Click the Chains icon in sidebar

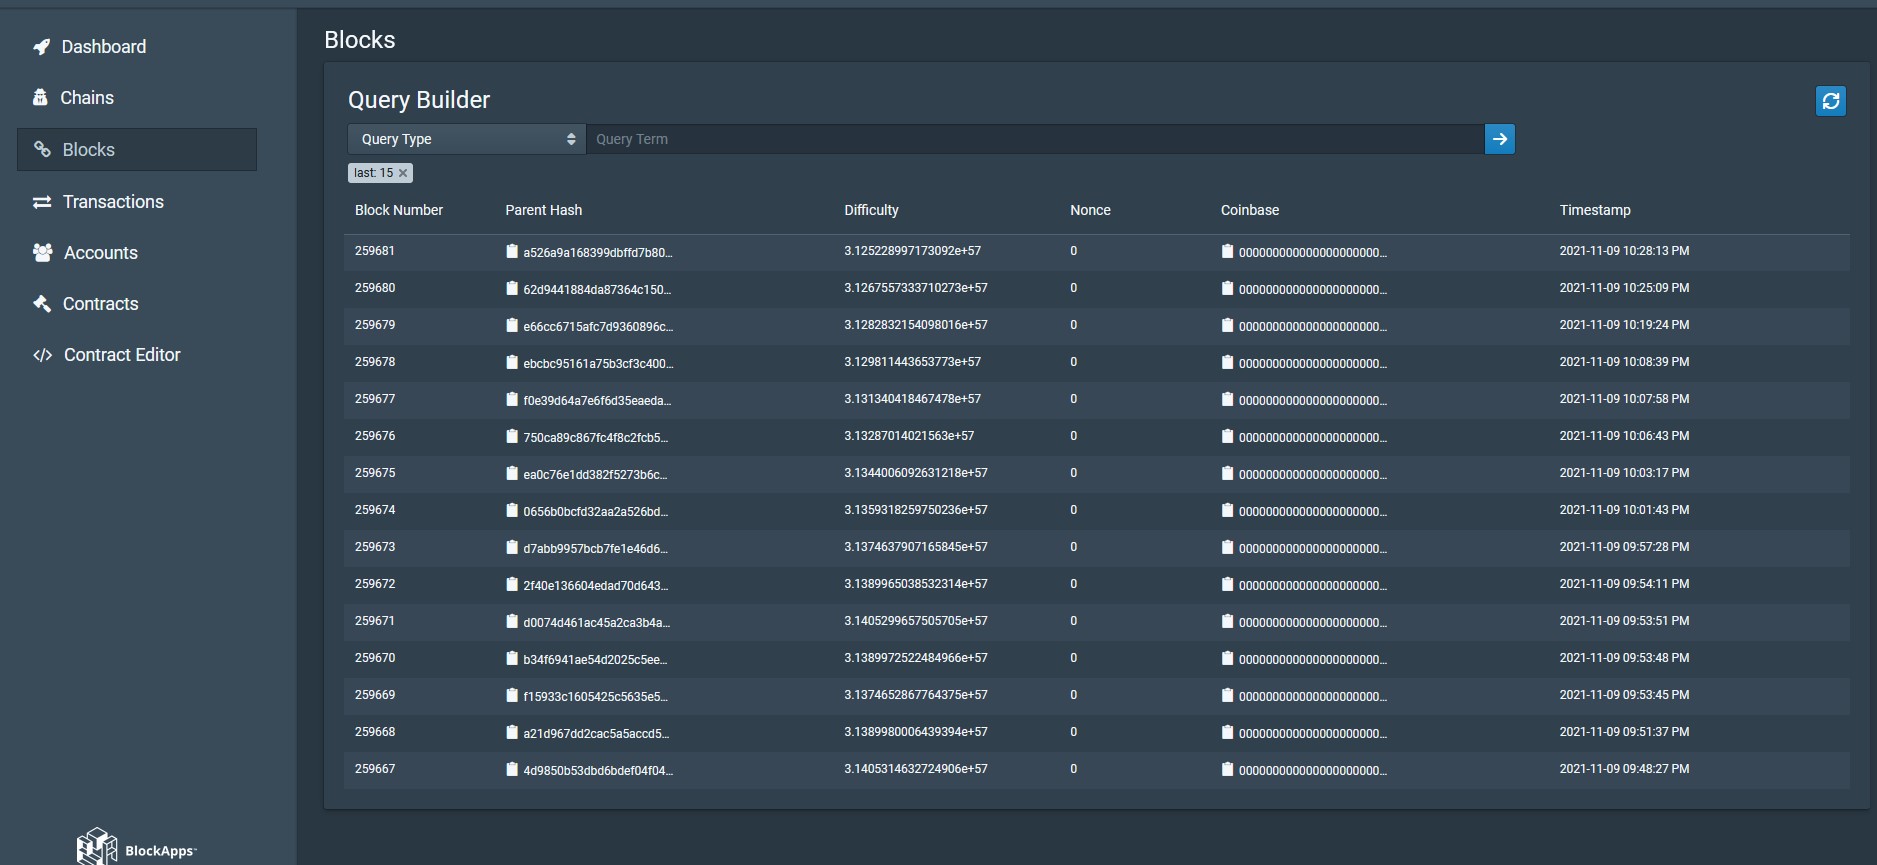(40, 97)
